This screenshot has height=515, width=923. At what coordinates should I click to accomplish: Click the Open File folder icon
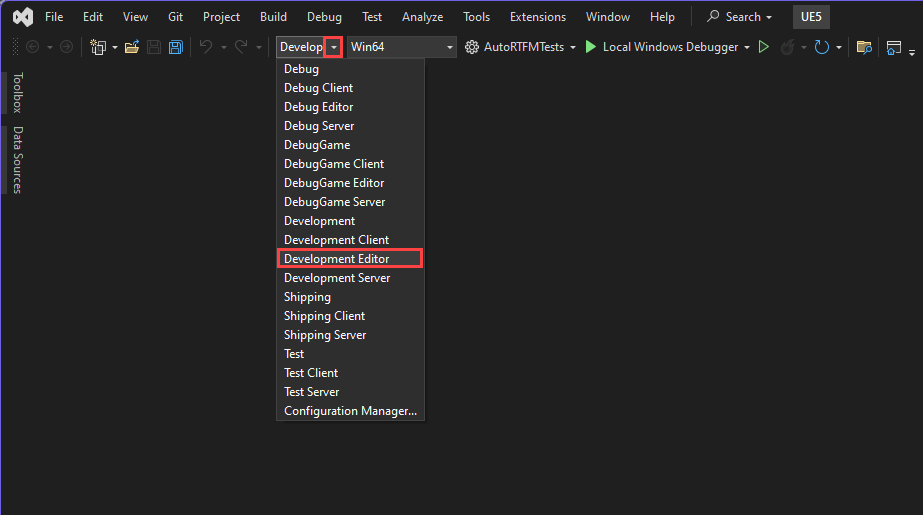pos(132,47)
